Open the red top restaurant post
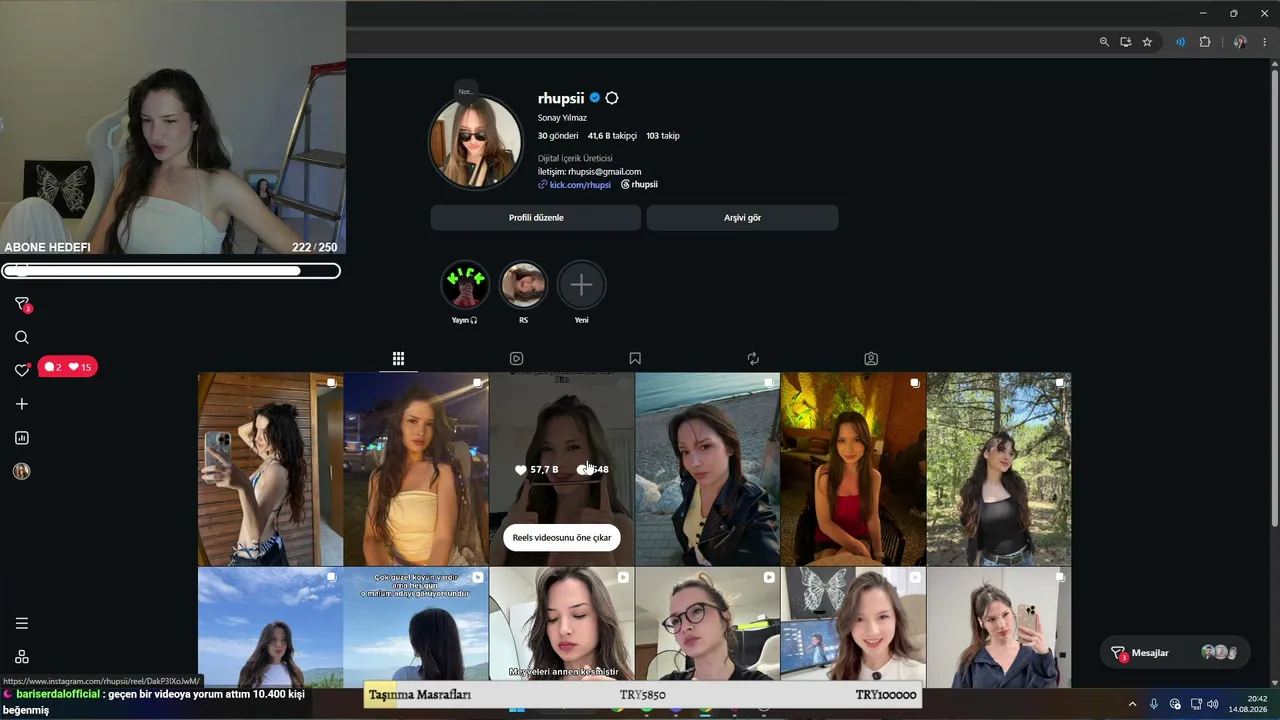 853,470
